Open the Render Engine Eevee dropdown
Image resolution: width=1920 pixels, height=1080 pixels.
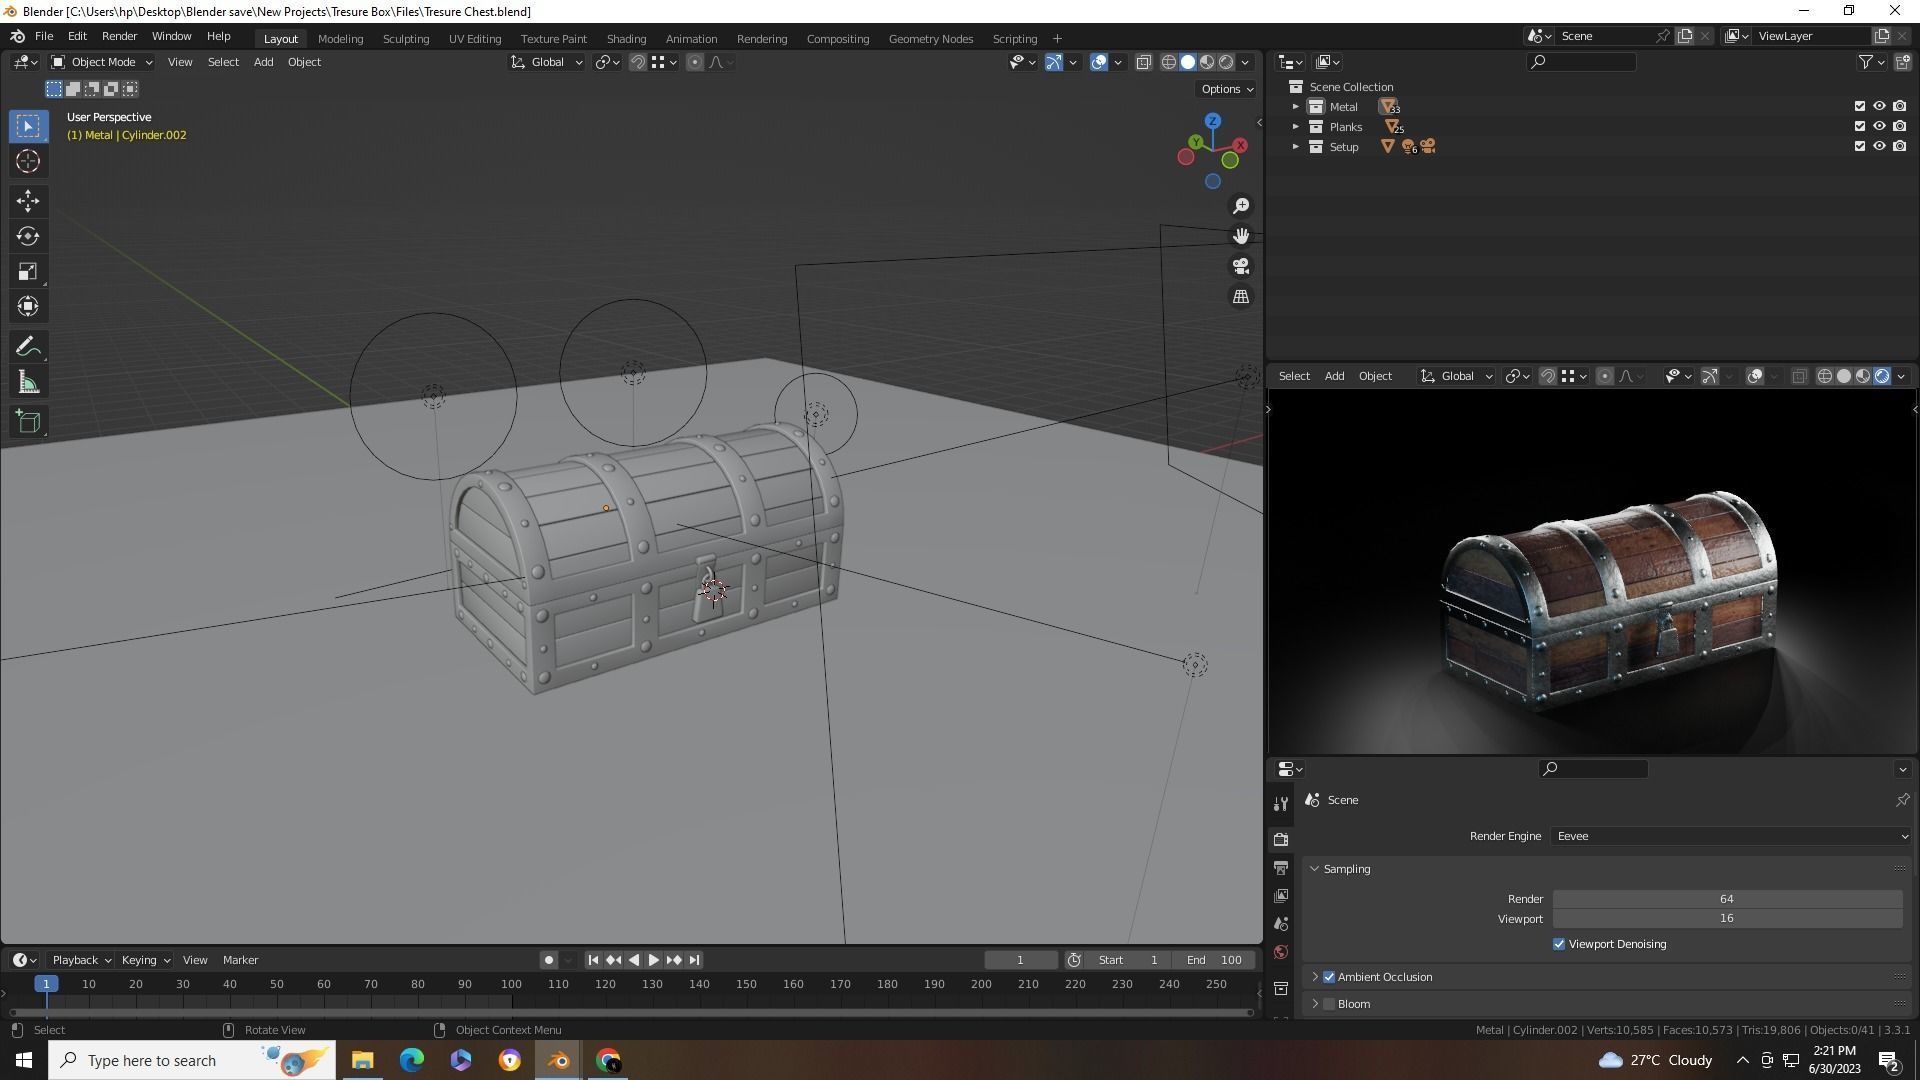coord(1731,836)
